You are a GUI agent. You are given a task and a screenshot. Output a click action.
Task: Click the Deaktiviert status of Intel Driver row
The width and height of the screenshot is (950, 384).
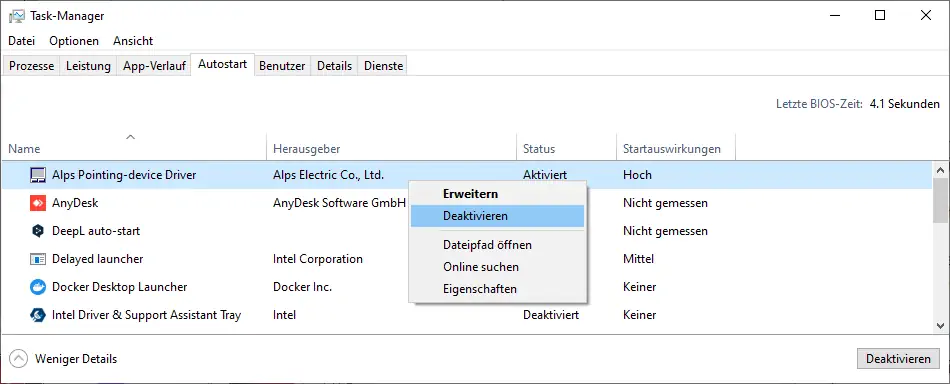551,314
